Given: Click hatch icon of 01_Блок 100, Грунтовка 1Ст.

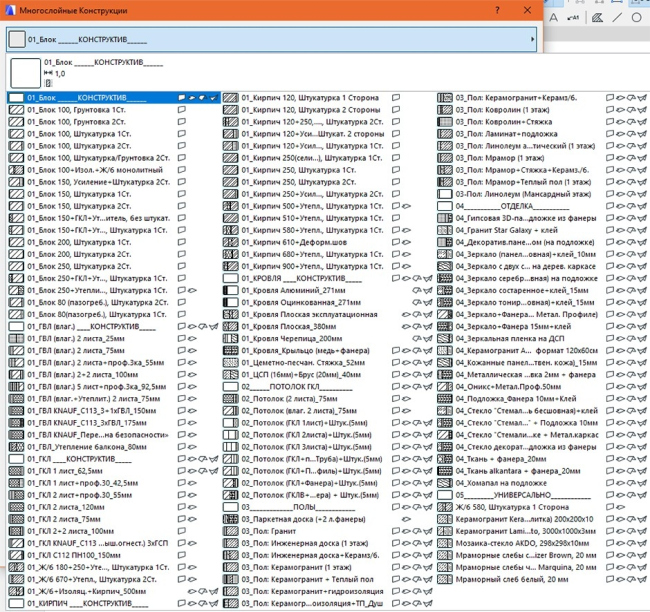Looking at the screenshot, I should pos(16,109).
